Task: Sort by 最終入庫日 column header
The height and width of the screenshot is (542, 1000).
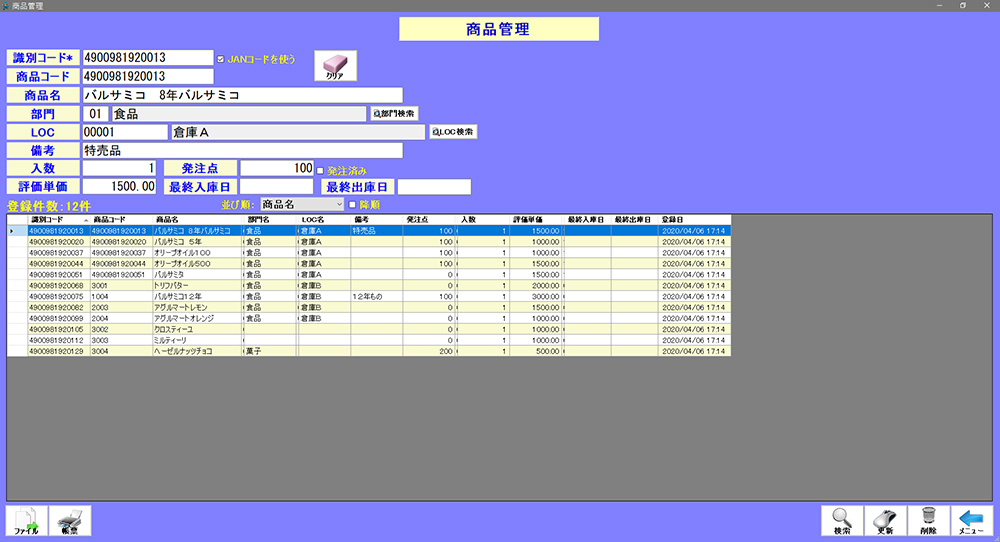Action: click(x=587, y=219)
